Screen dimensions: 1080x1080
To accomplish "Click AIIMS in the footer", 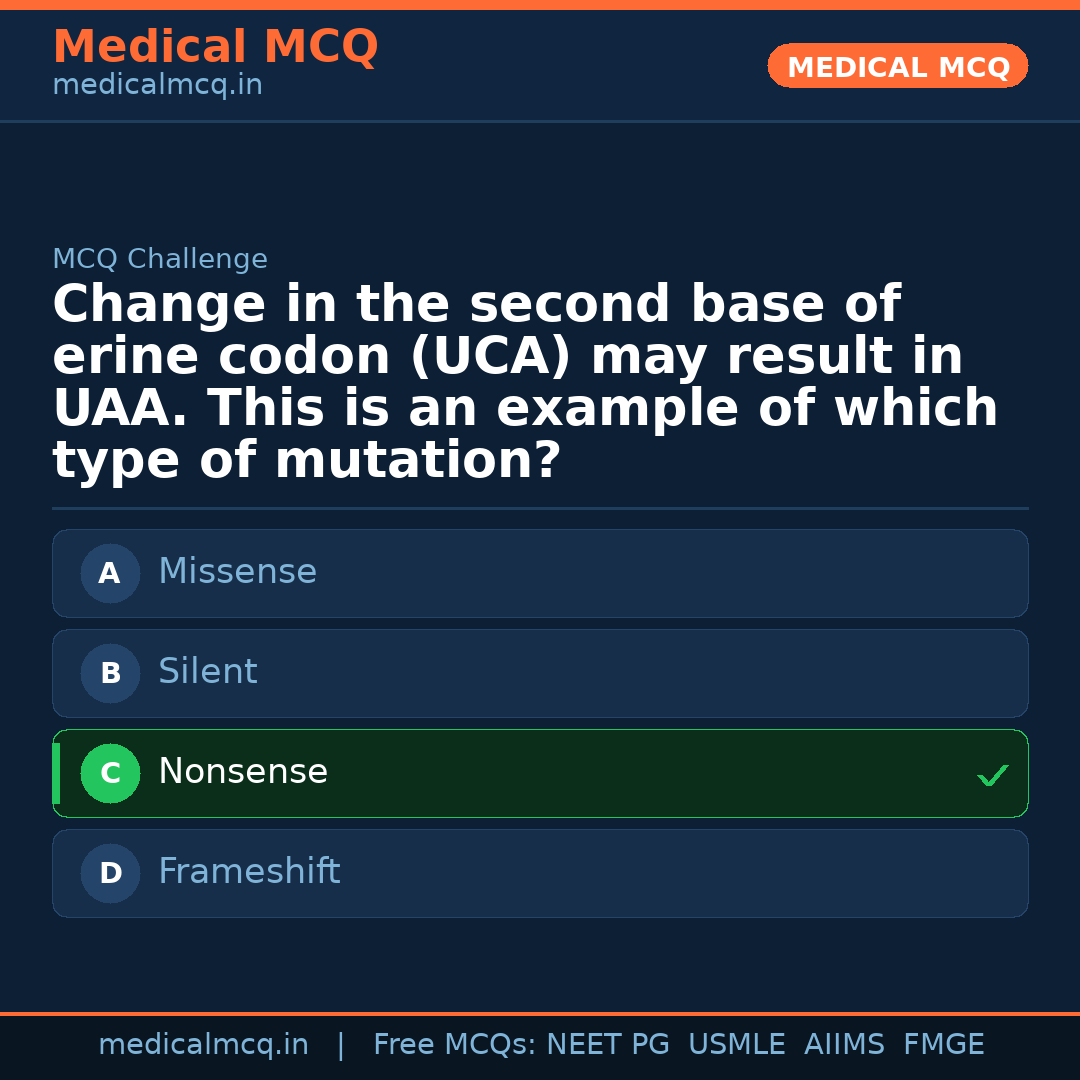I will (x=844, y=1045).
